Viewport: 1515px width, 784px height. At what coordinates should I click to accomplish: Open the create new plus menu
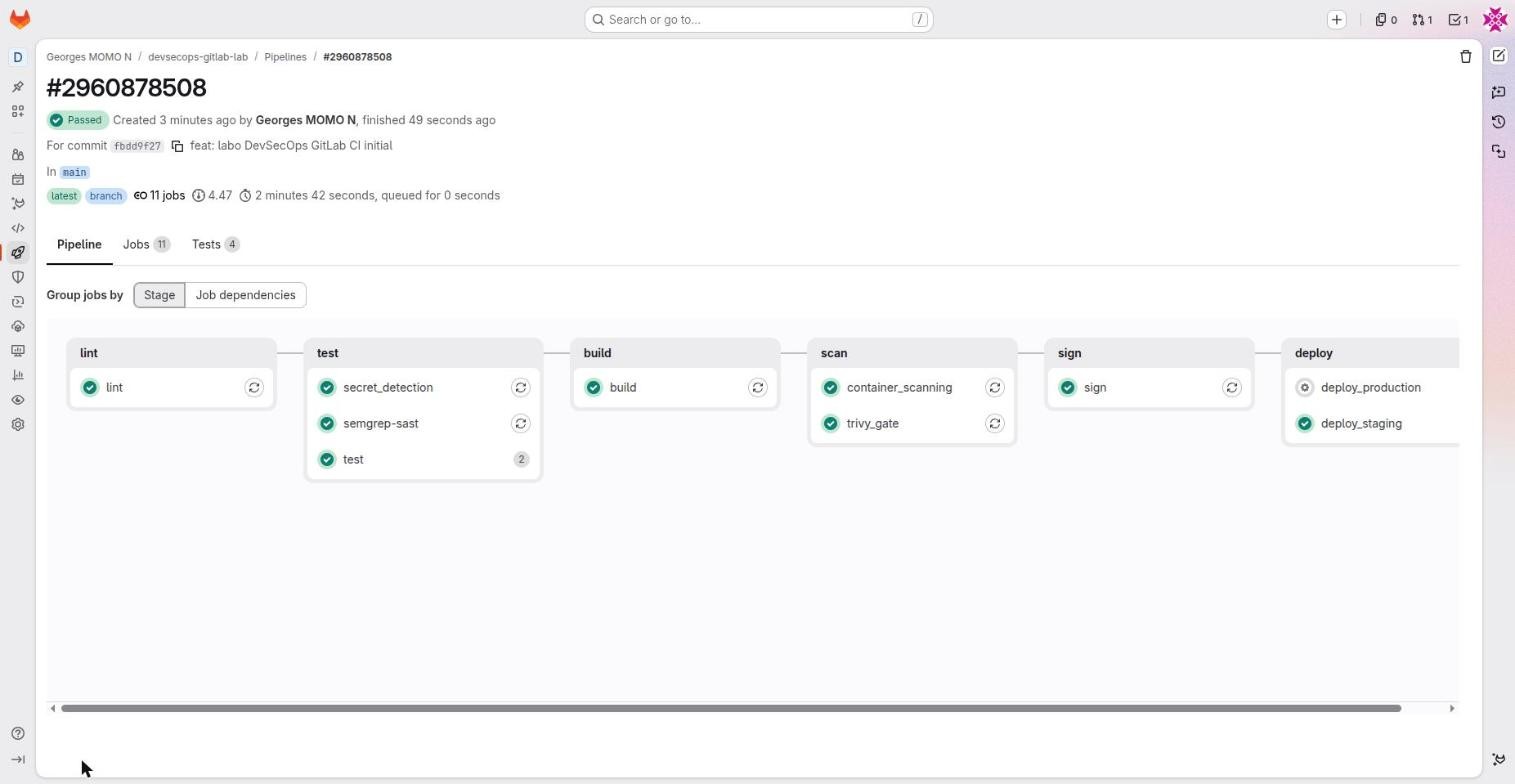click(1336, 19)
